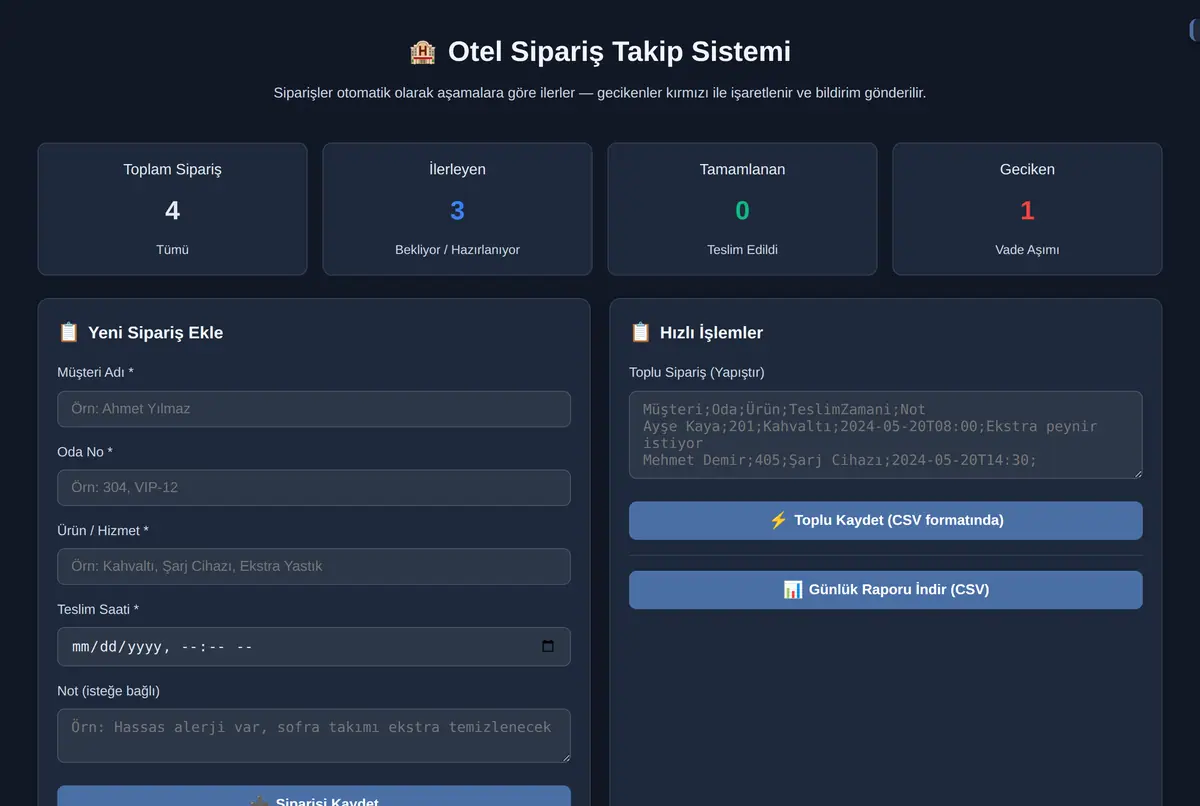Open the calendar picker in Teslim Saati
The width and height of the screenshot is (1200, 806).
click(548, 646)
